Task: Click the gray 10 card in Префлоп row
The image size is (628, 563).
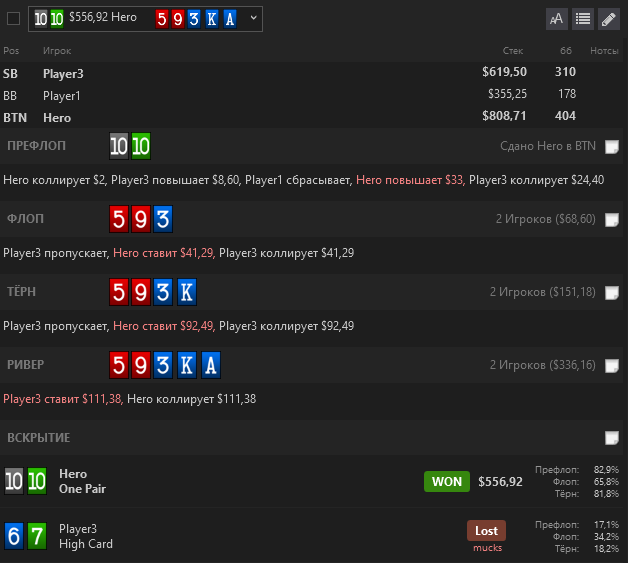Action: 119,146
